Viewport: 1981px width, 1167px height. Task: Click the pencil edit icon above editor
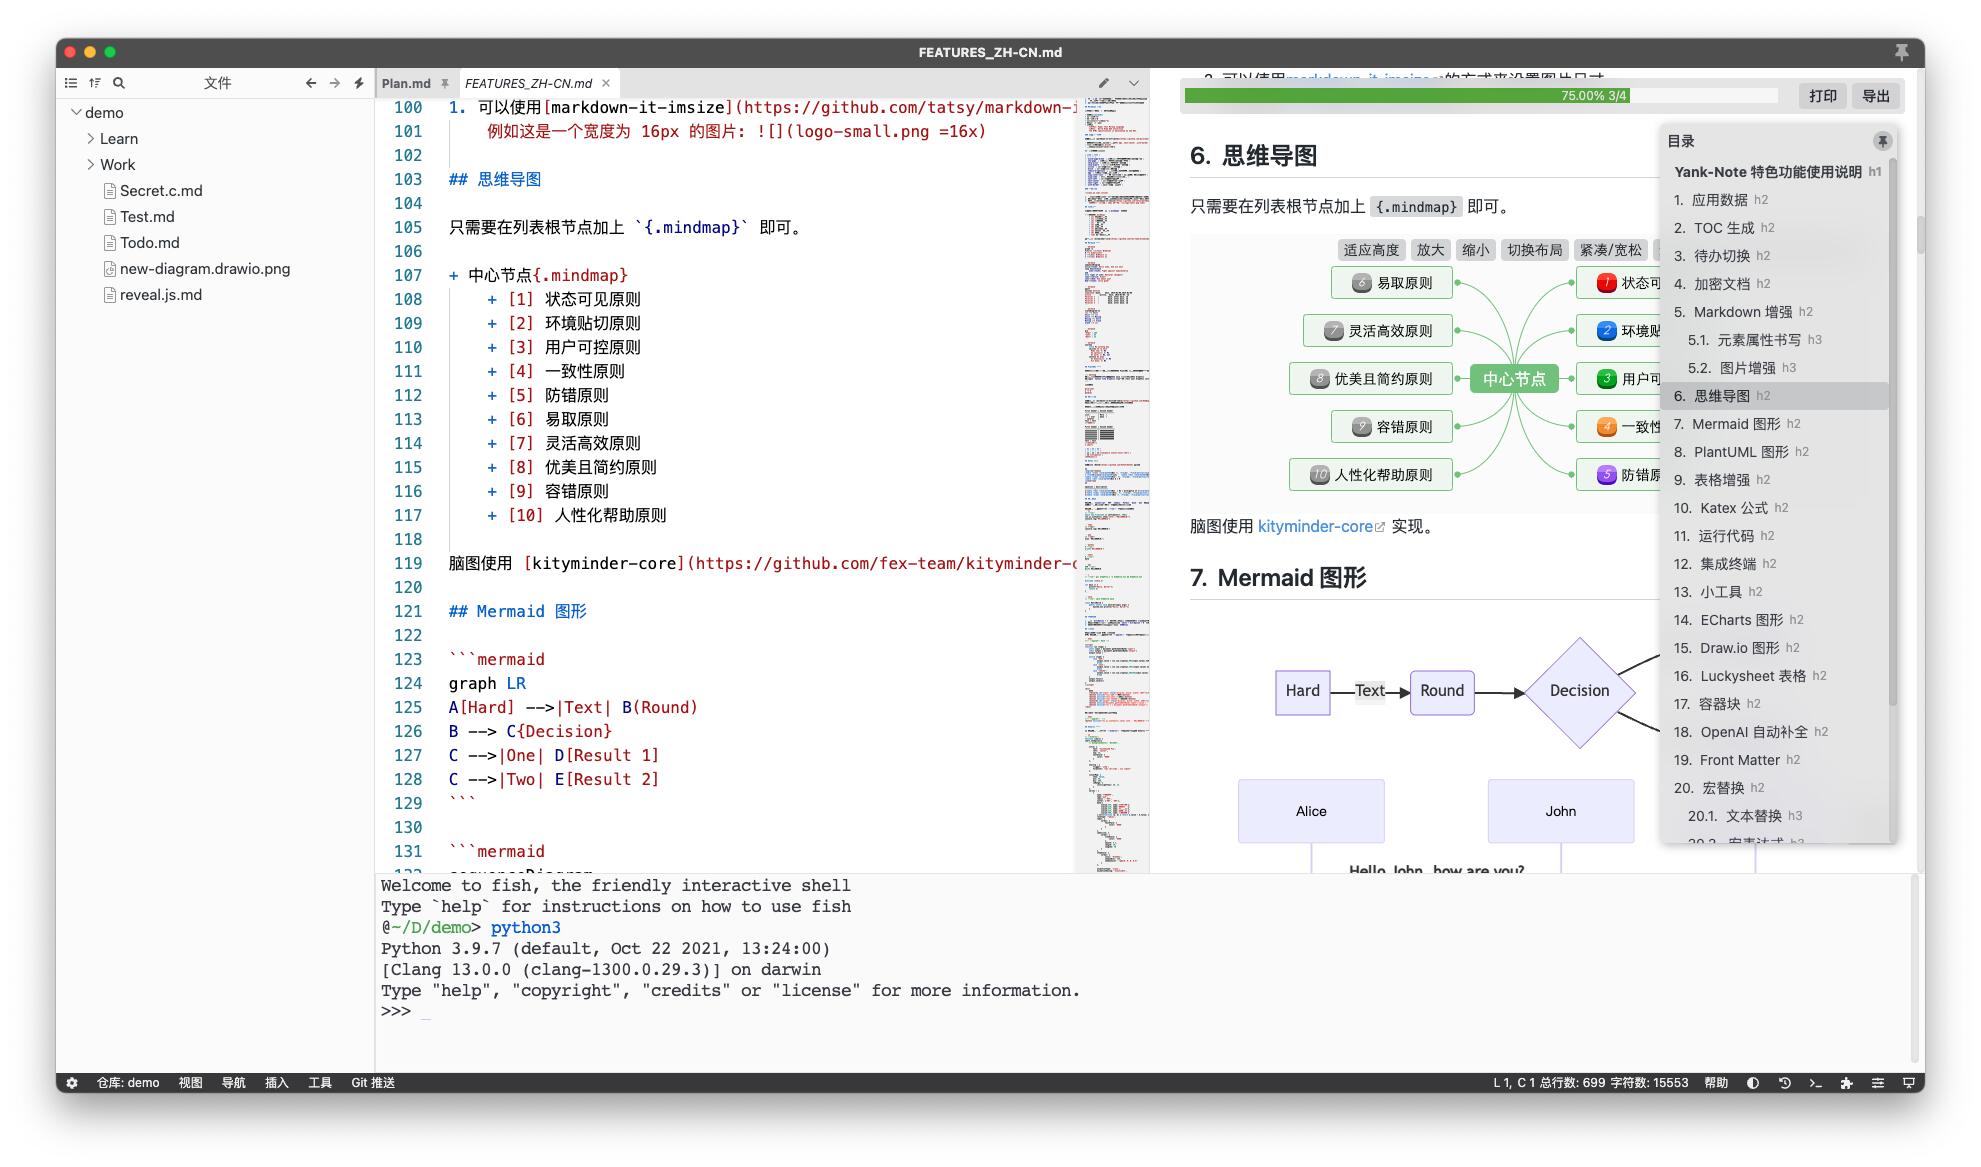coord(1104,83)
